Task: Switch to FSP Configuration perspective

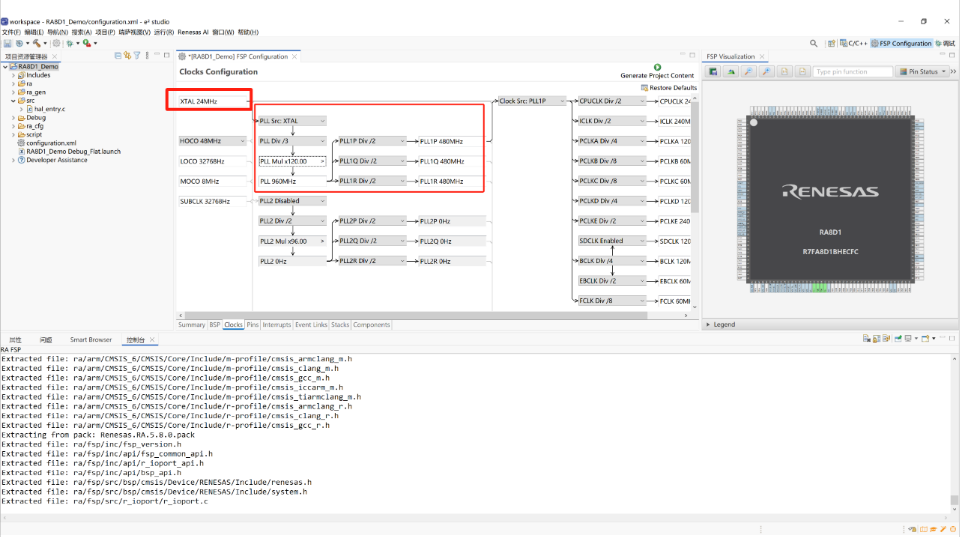Action: click(901, 43)
